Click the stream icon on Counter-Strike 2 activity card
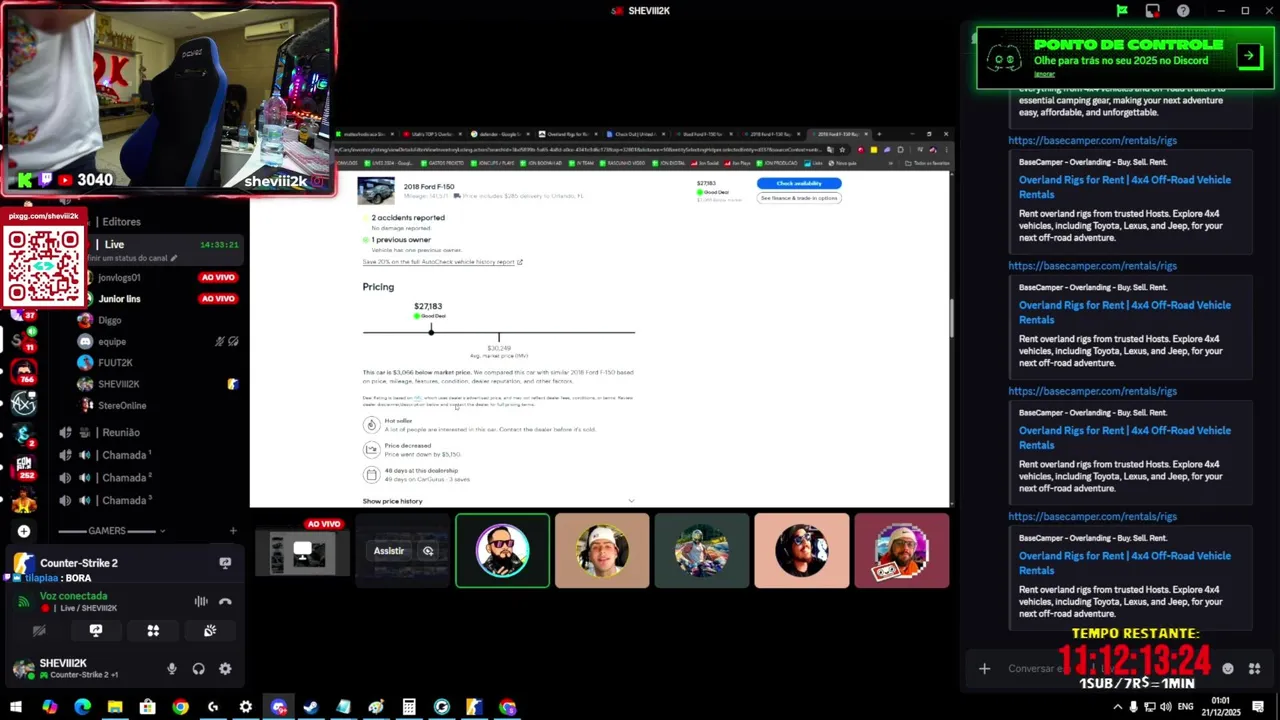1280x720 pixels. pos(225,563)
